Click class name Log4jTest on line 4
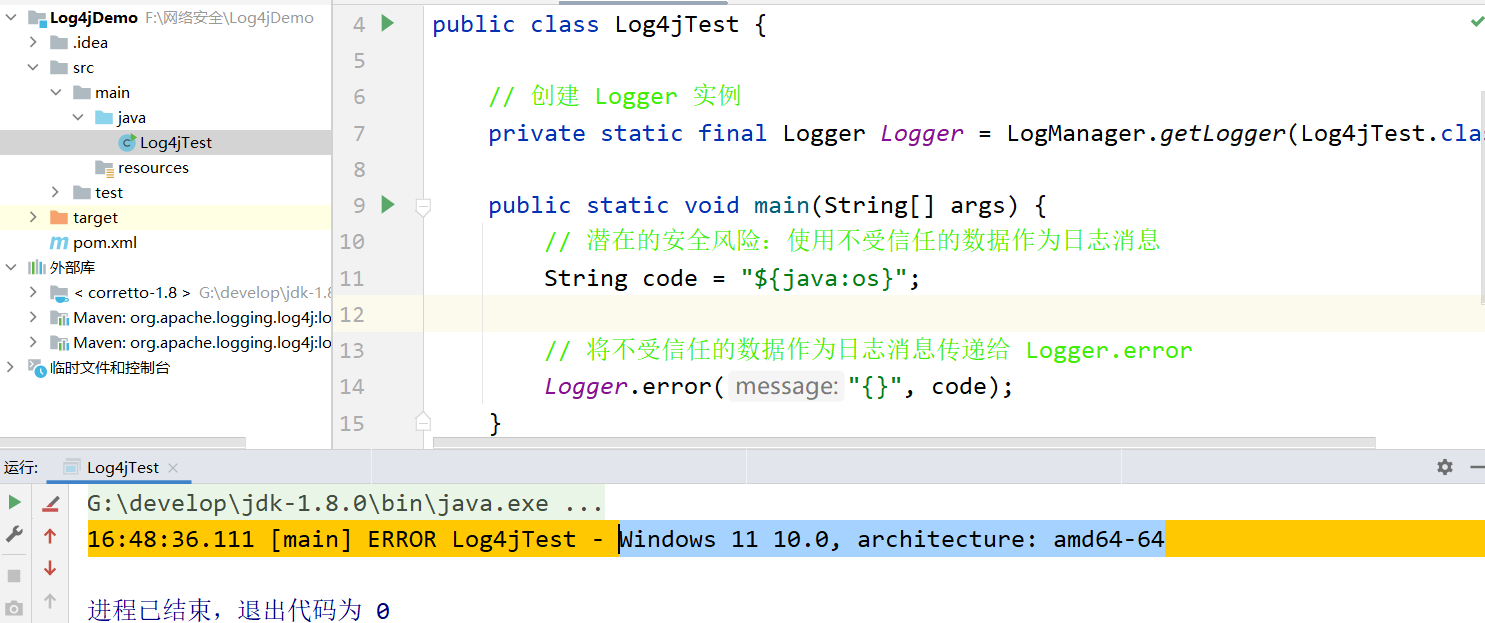Image resolution: width=1485 pixels, height=623 pixels. (x=677, y=25)
